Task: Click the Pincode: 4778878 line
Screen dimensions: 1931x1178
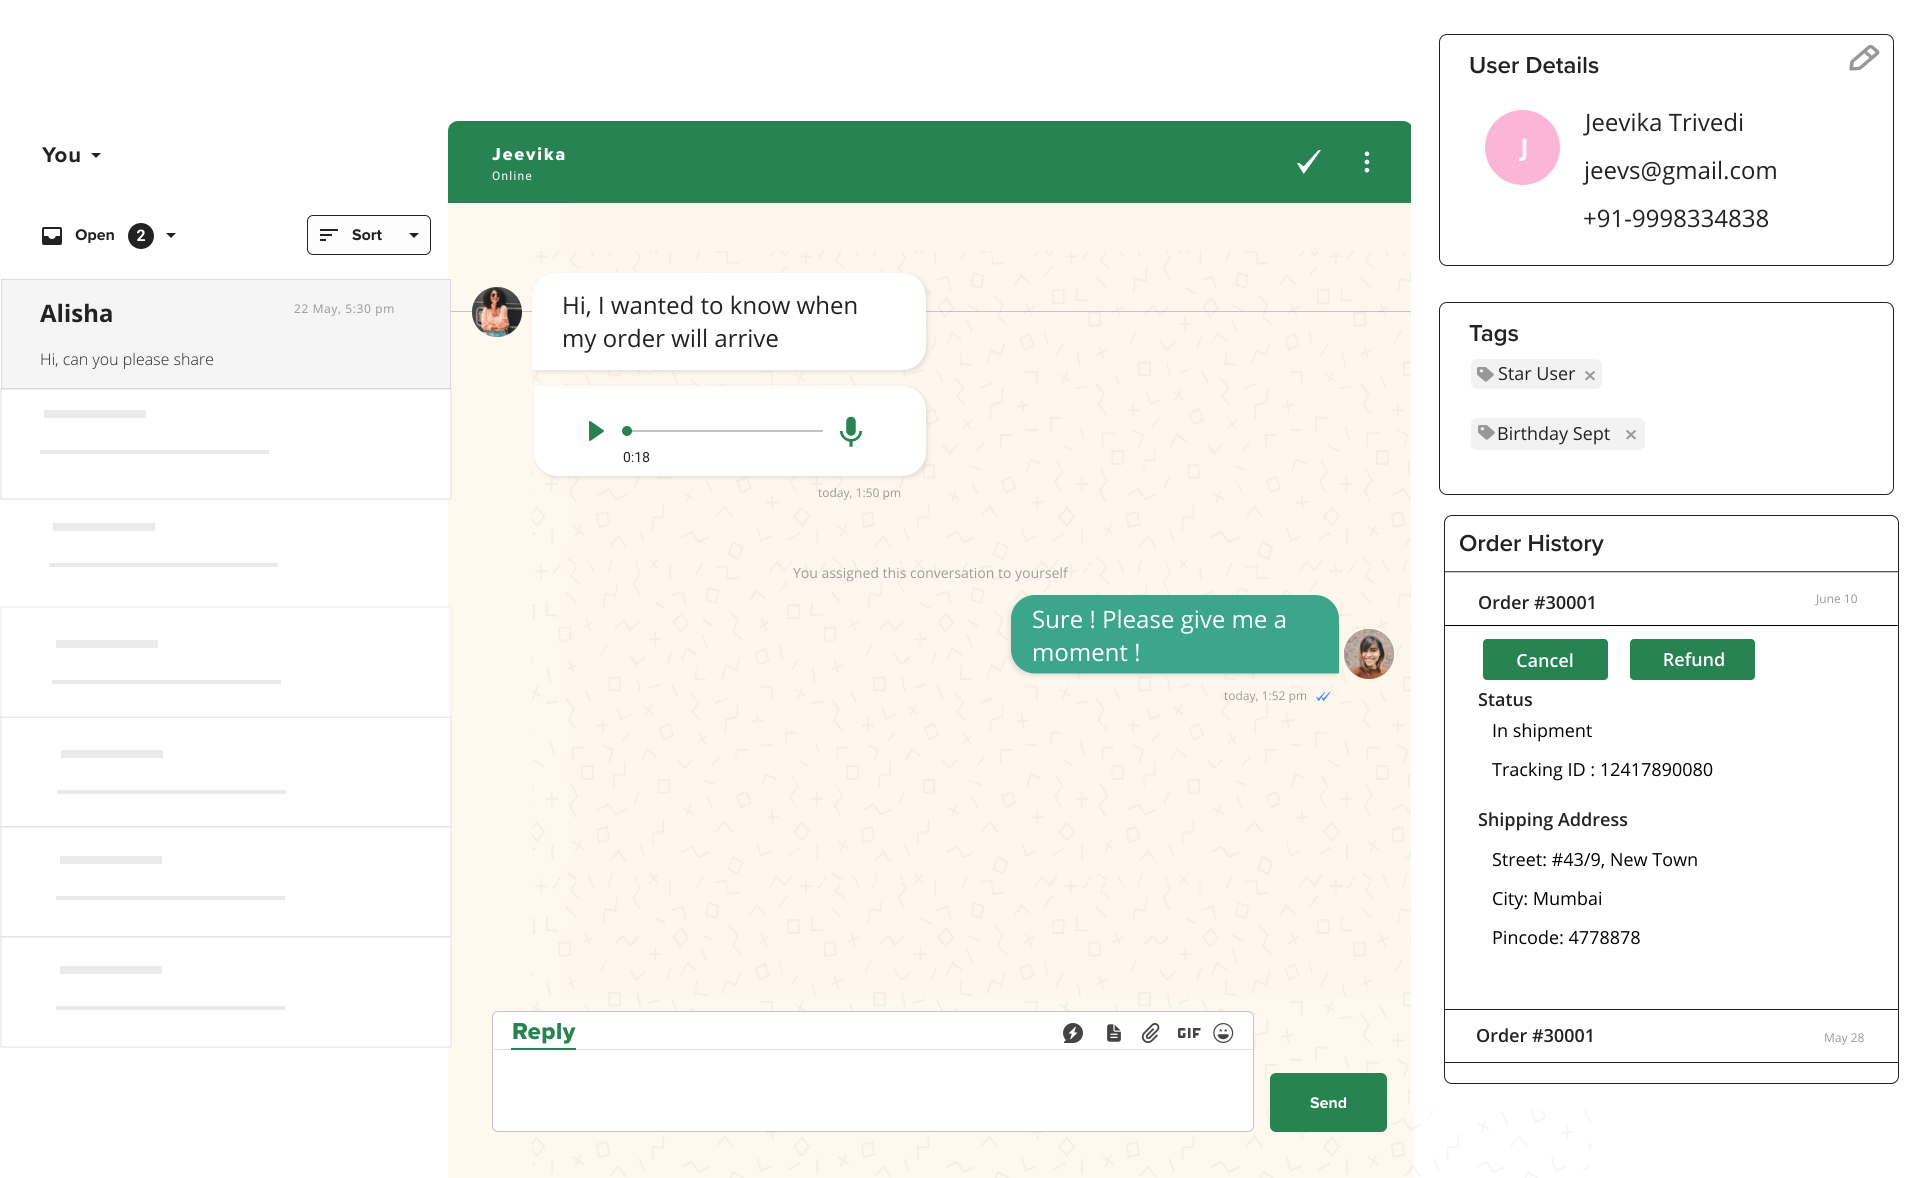Action: 1566,938
